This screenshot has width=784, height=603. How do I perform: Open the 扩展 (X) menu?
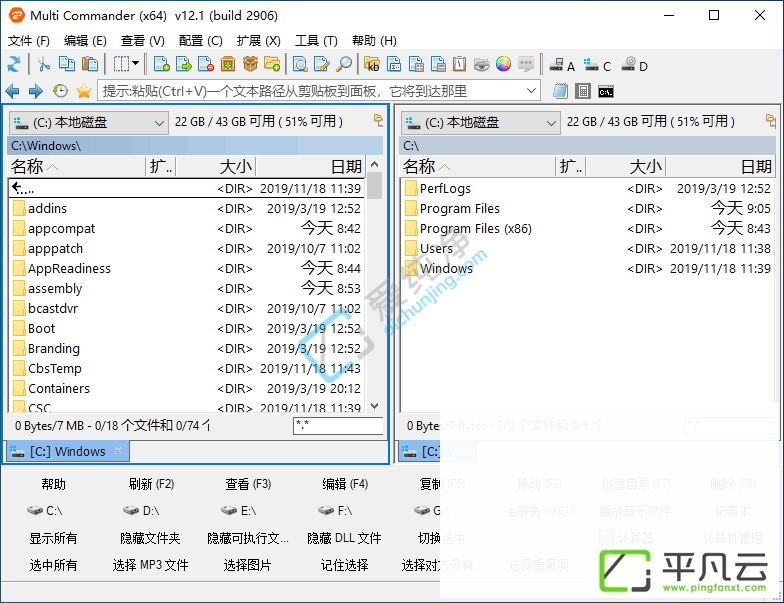(x=258, y=40)
